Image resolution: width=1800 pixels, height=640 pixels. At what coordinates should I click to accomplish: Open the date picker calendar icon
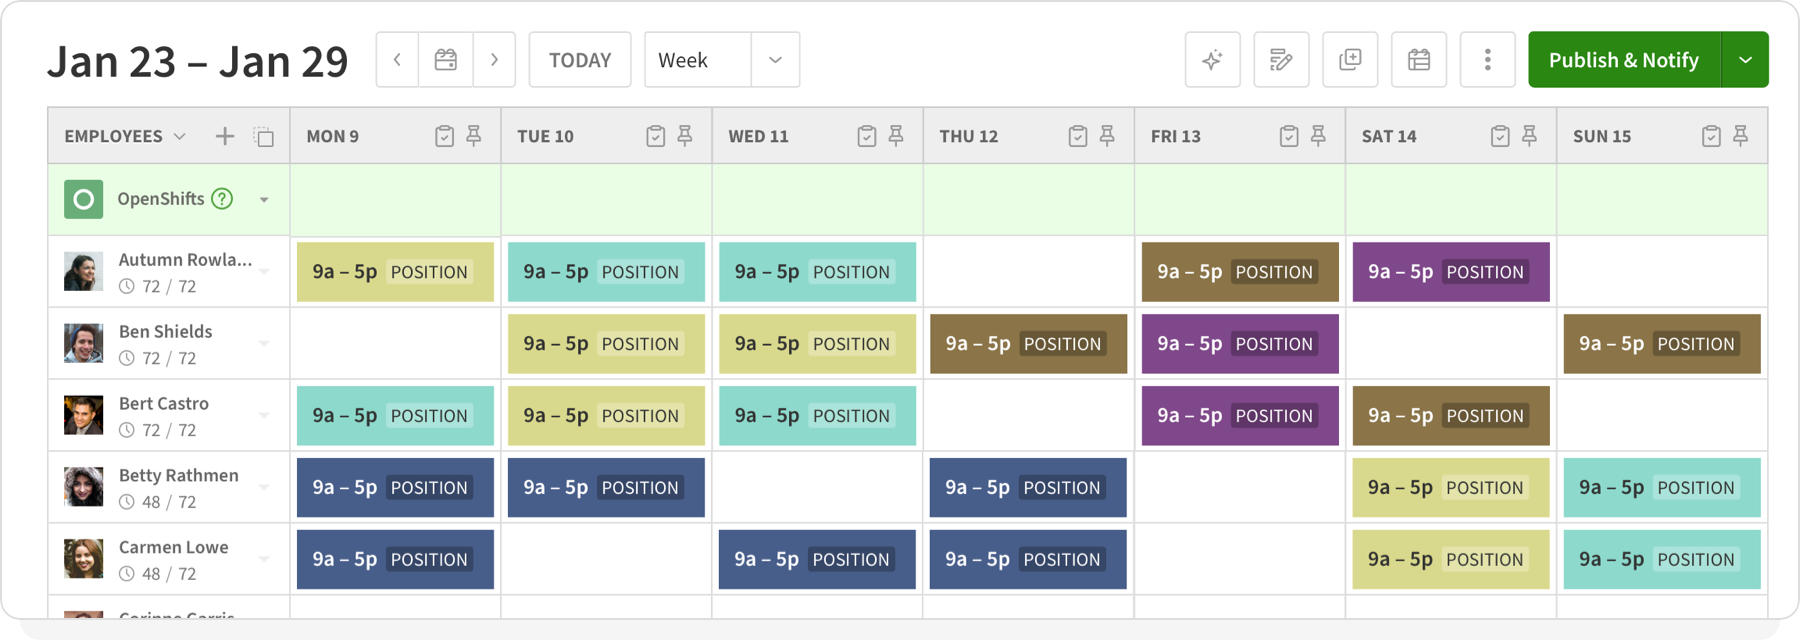pyautogui.click(x=446, y=60)
